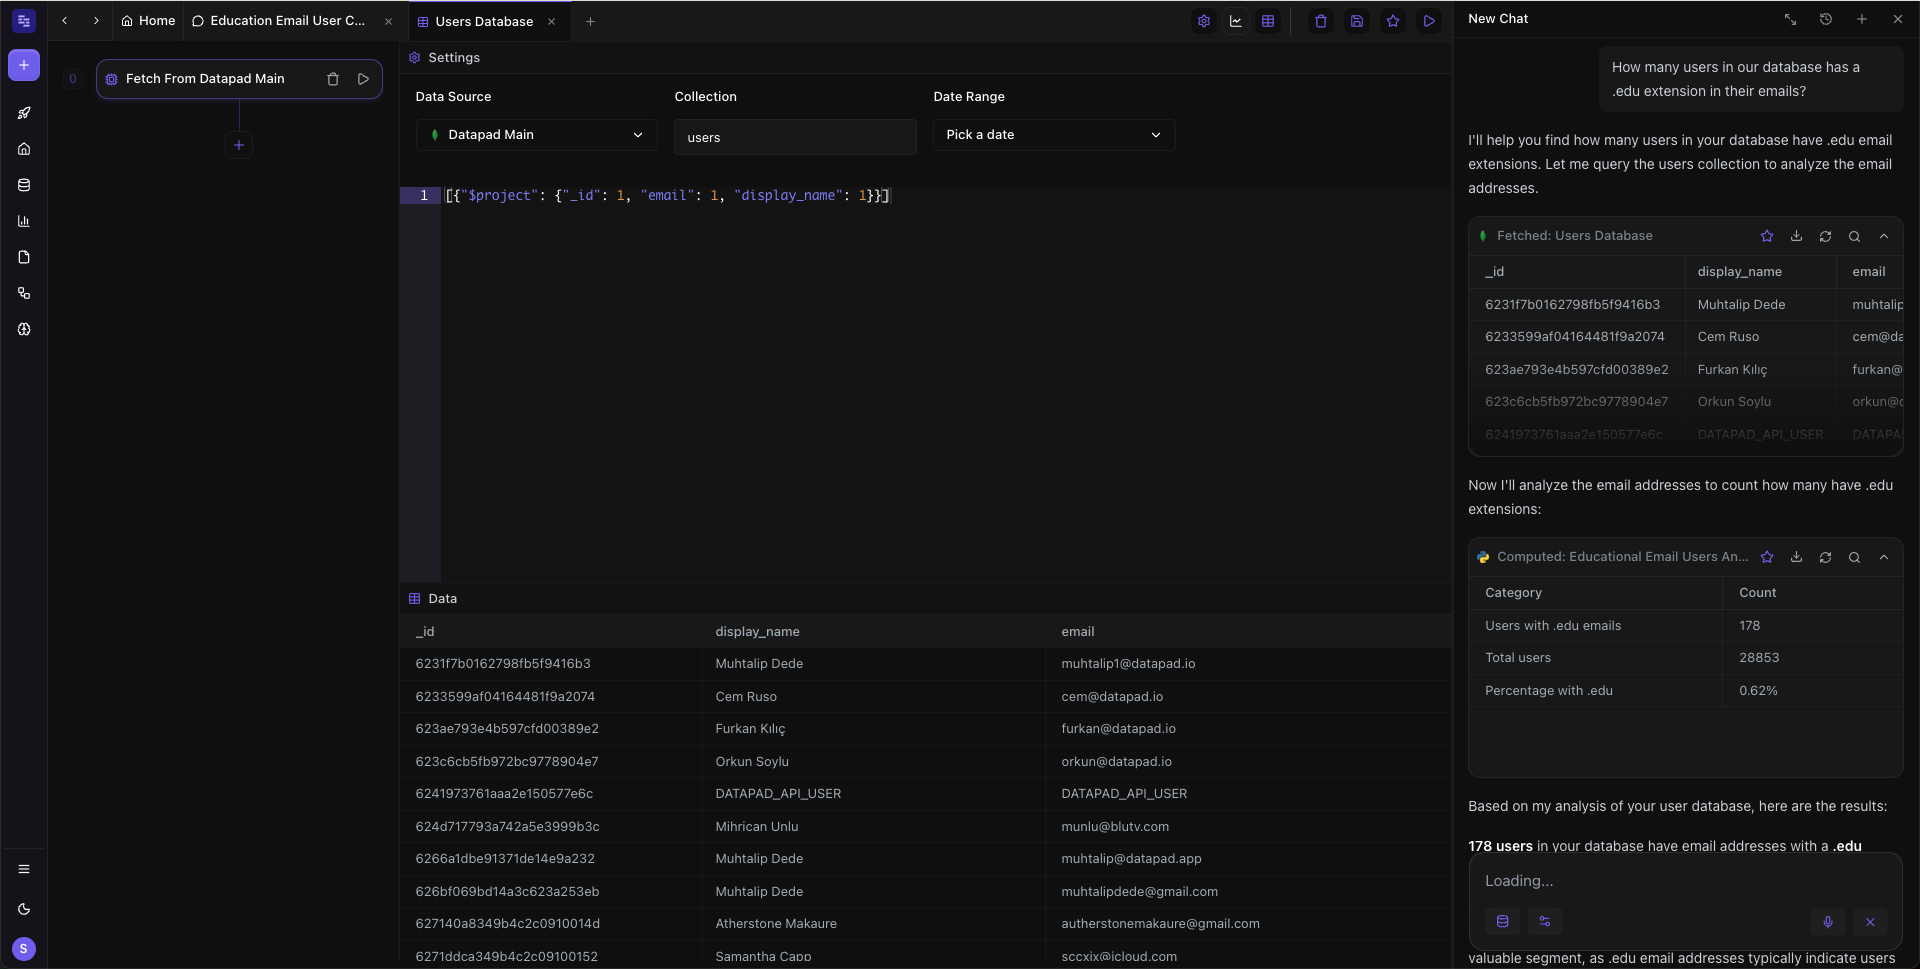Click the sliders options icon under chat input
Viewport: 1920px width, 969px height.
(x=1545, y=922)
